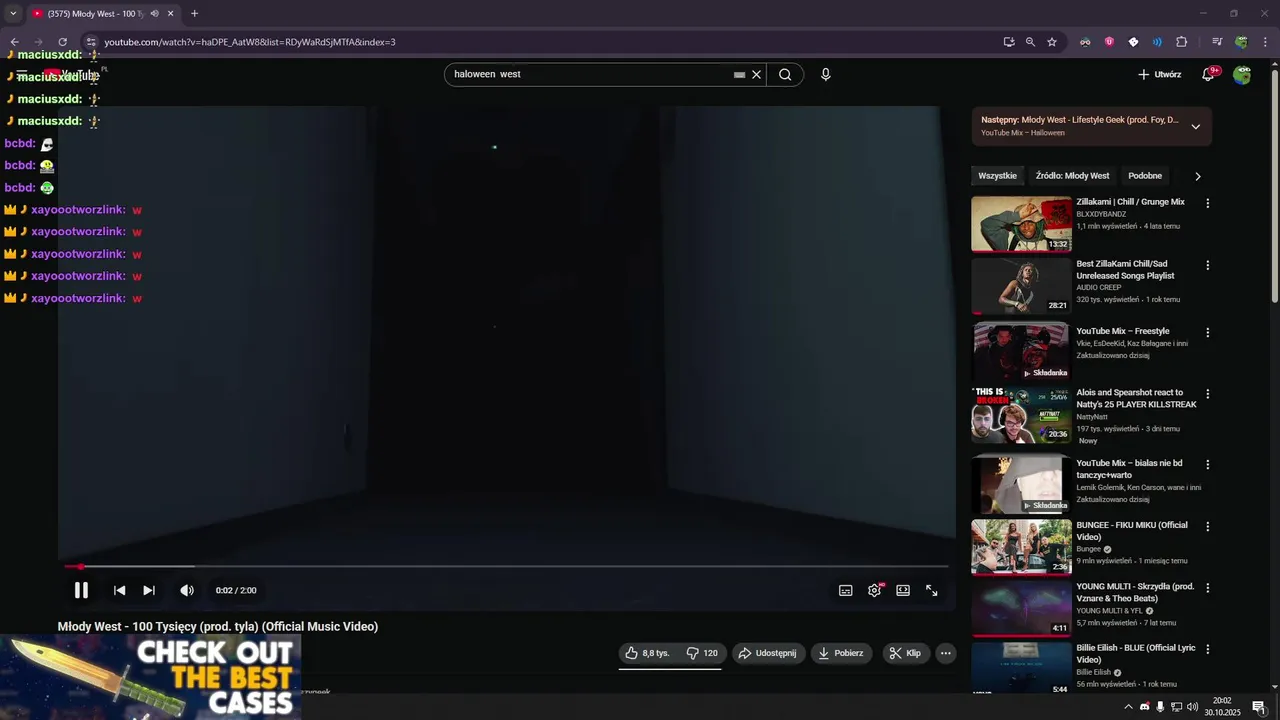This screenshot has width=1280, height=720.
Task: Create a clip with Klip button
Action: [905, 653]
